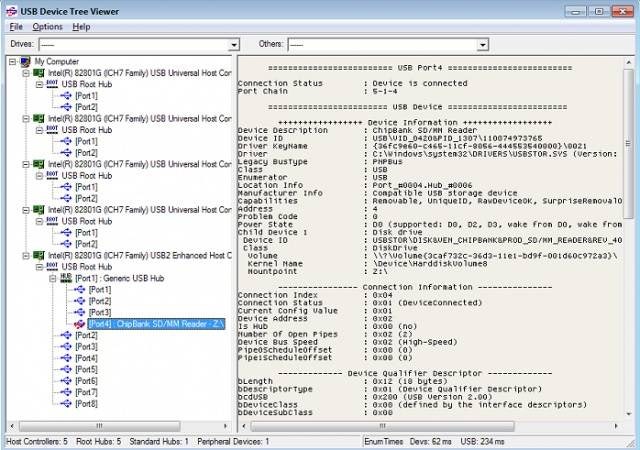Image resolution: width=640 pixels, height=450 pixels.
Task: Collapse the USB Root Hub under USB2 Enhanced controller
Action: pyautogui.click(x=39, y=267)
